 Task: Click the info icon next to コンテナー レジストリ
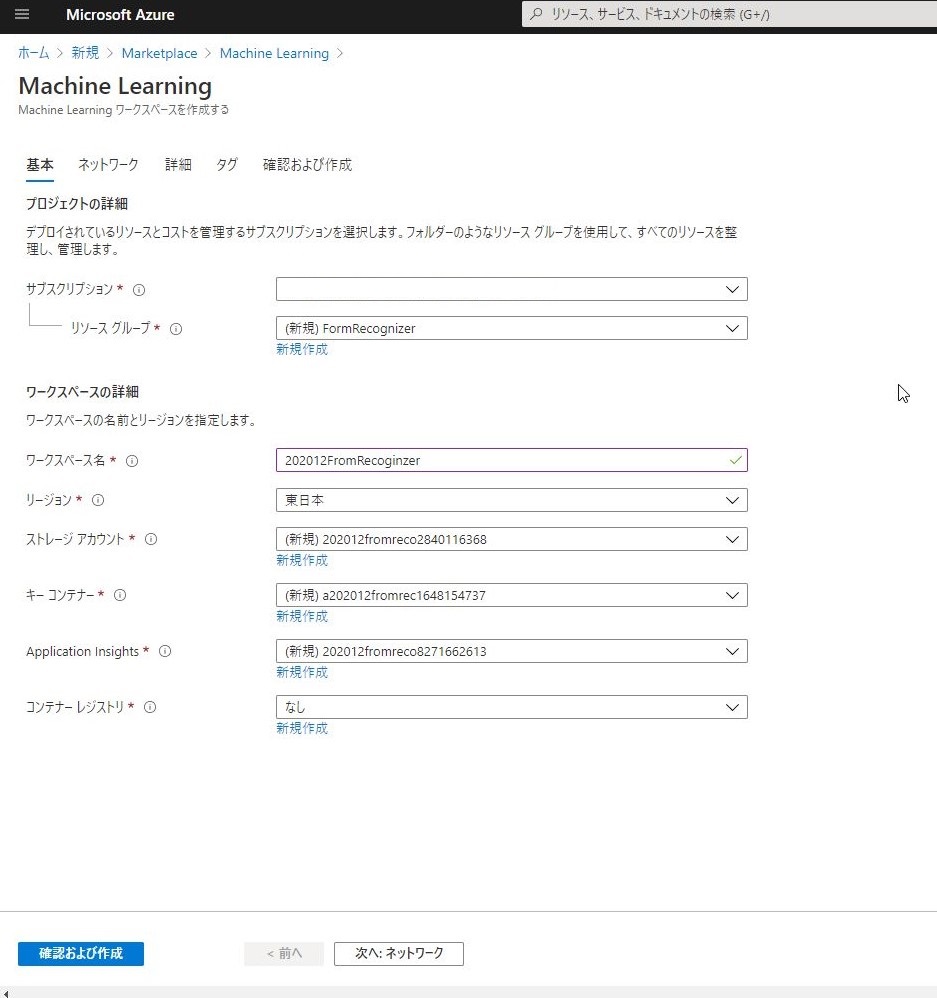click(150, 707)
